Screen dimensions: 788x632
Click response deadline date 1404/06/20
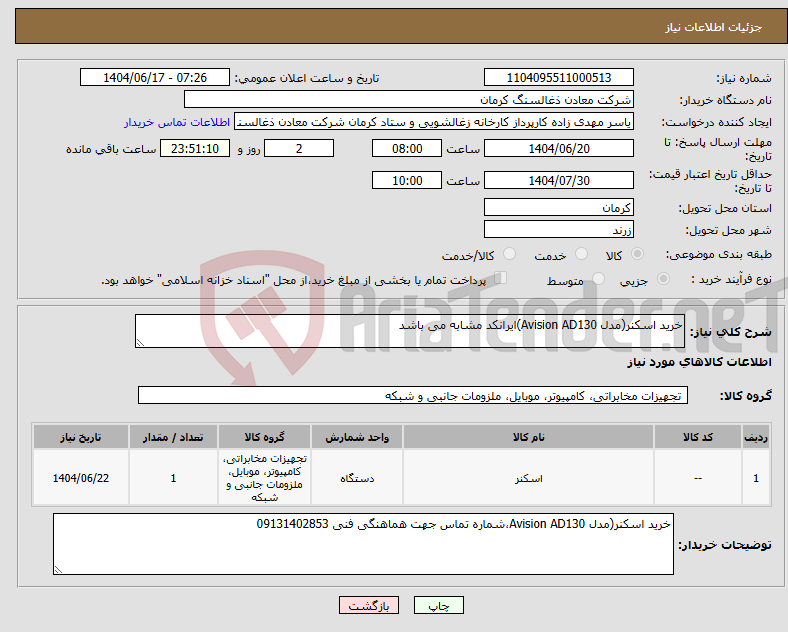558,149
